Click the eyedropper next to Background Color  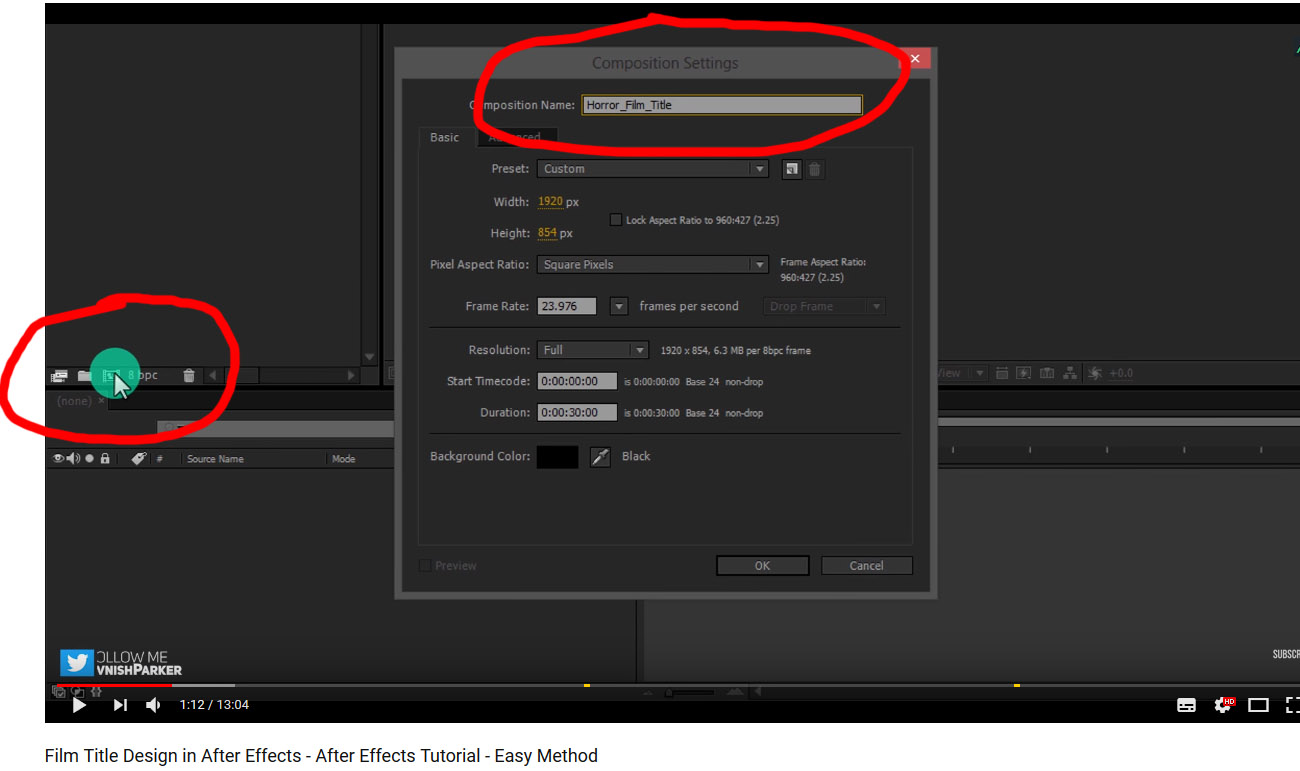point(600,457)
